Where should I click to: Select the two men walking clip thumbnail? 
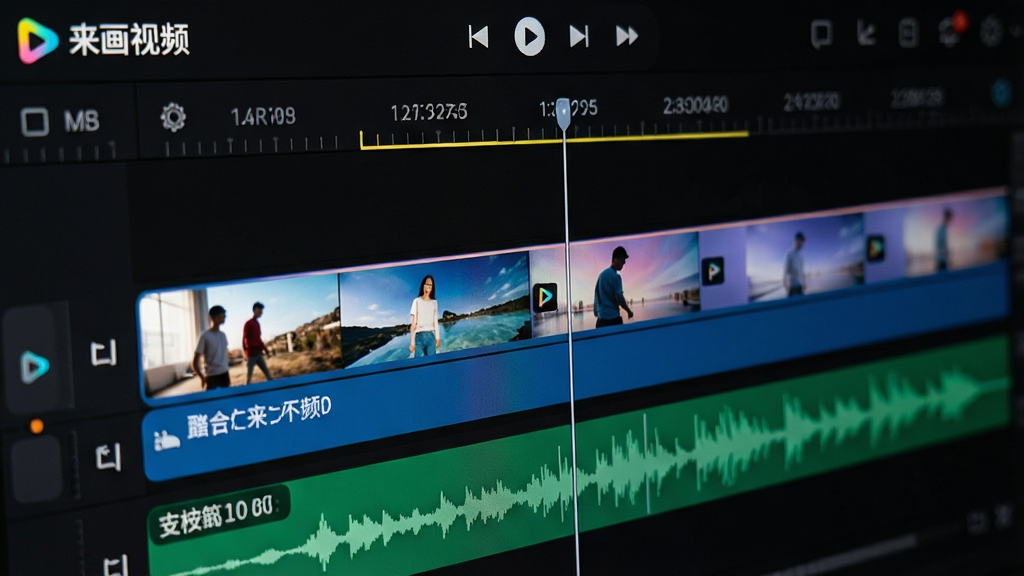pyautogui.click(x=241, y=336)
